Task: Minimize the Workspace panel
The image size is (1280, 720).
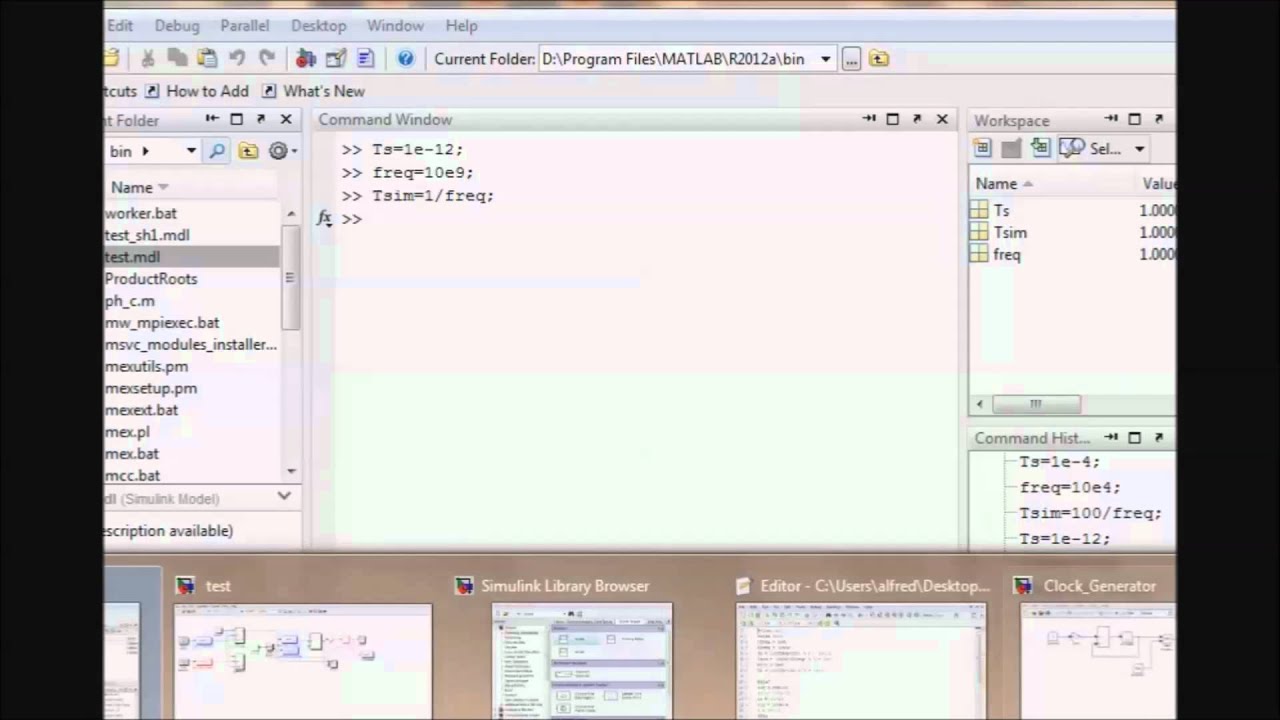Action: click(1111, 119)
